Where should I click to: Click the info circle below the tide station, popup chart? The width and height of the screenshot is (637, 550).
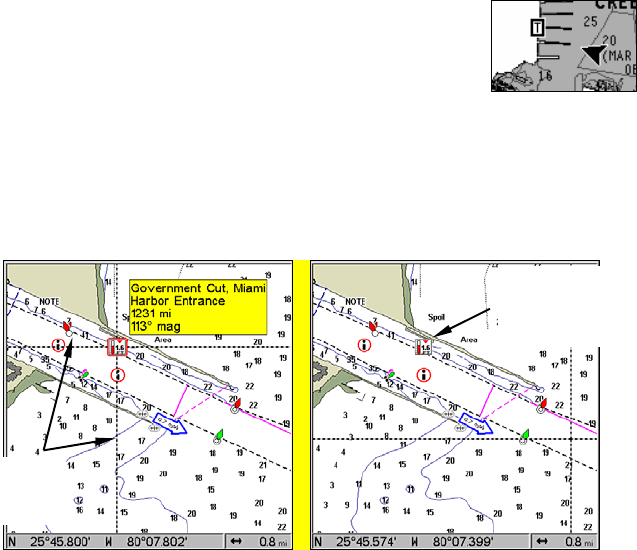[118, 375]
